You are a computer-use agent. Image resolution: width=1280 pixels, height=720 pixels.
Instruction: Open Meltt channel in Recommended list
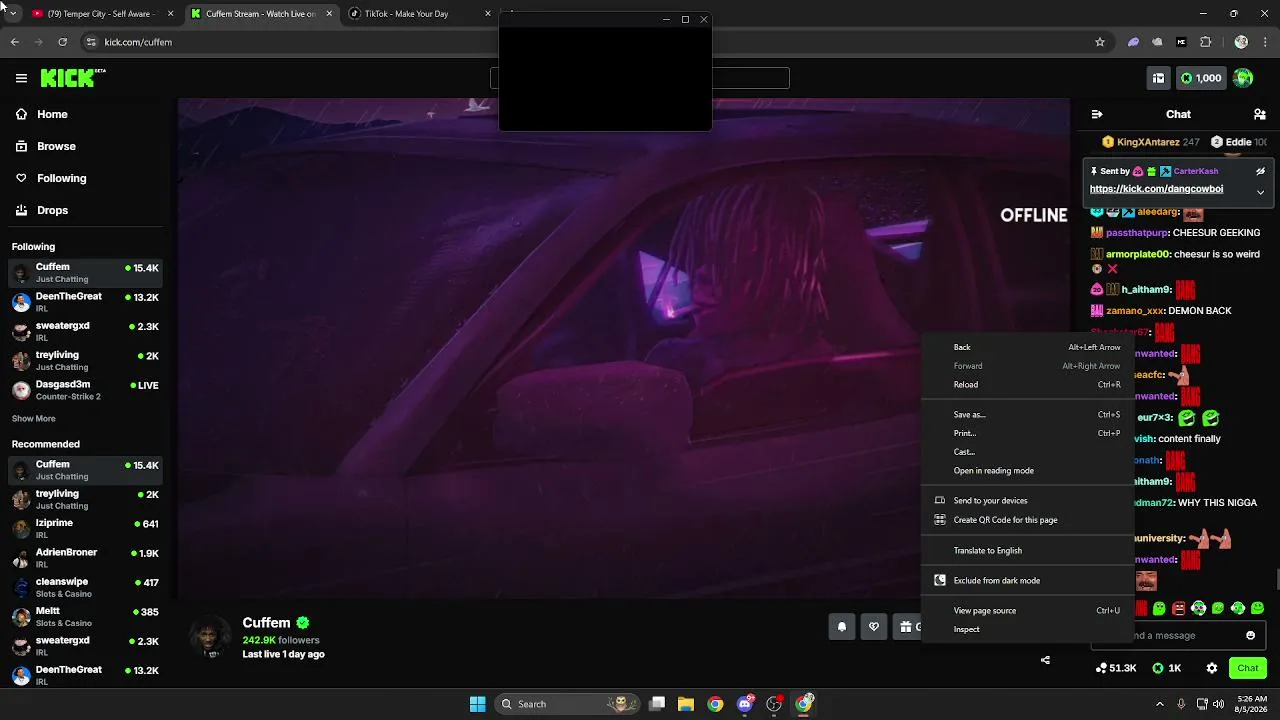pyautogui.click(x=85, y=616)
